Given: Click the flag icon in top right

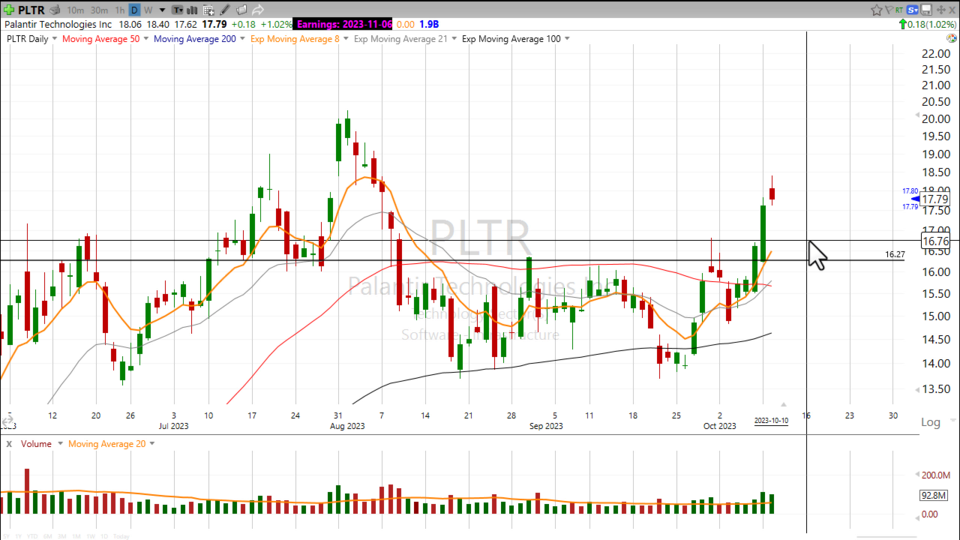Looking at the screenshot, I should pos(889,10).
